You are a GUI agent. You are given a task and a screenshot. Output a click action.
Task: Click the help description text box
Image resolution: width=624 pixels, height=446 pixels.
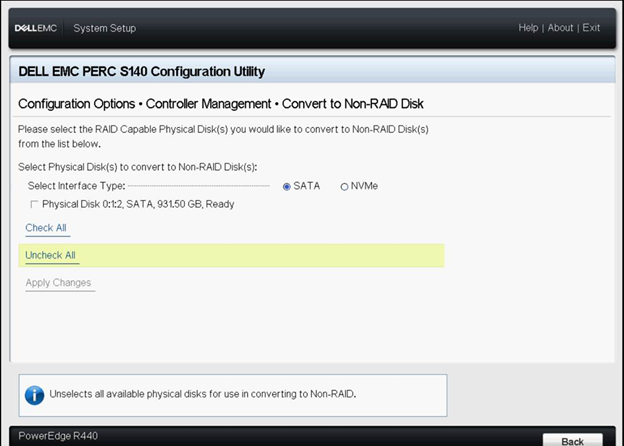pyautogui.click(x=233, y=395)
